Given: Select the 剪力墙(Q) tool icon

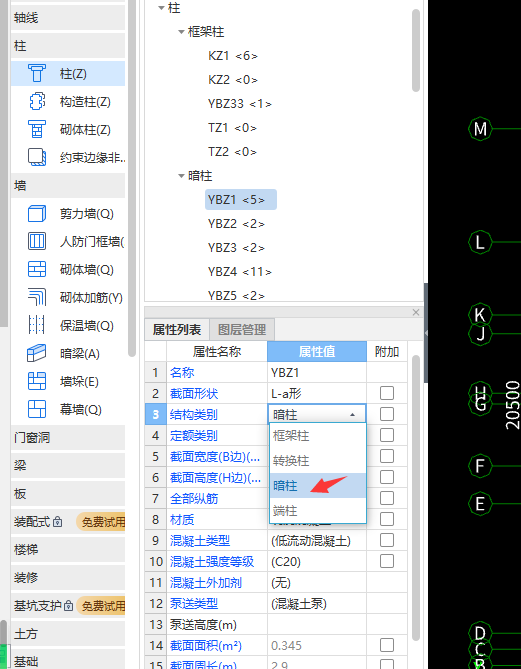Looking at the screenshot, I should click(x=37, y=213).
